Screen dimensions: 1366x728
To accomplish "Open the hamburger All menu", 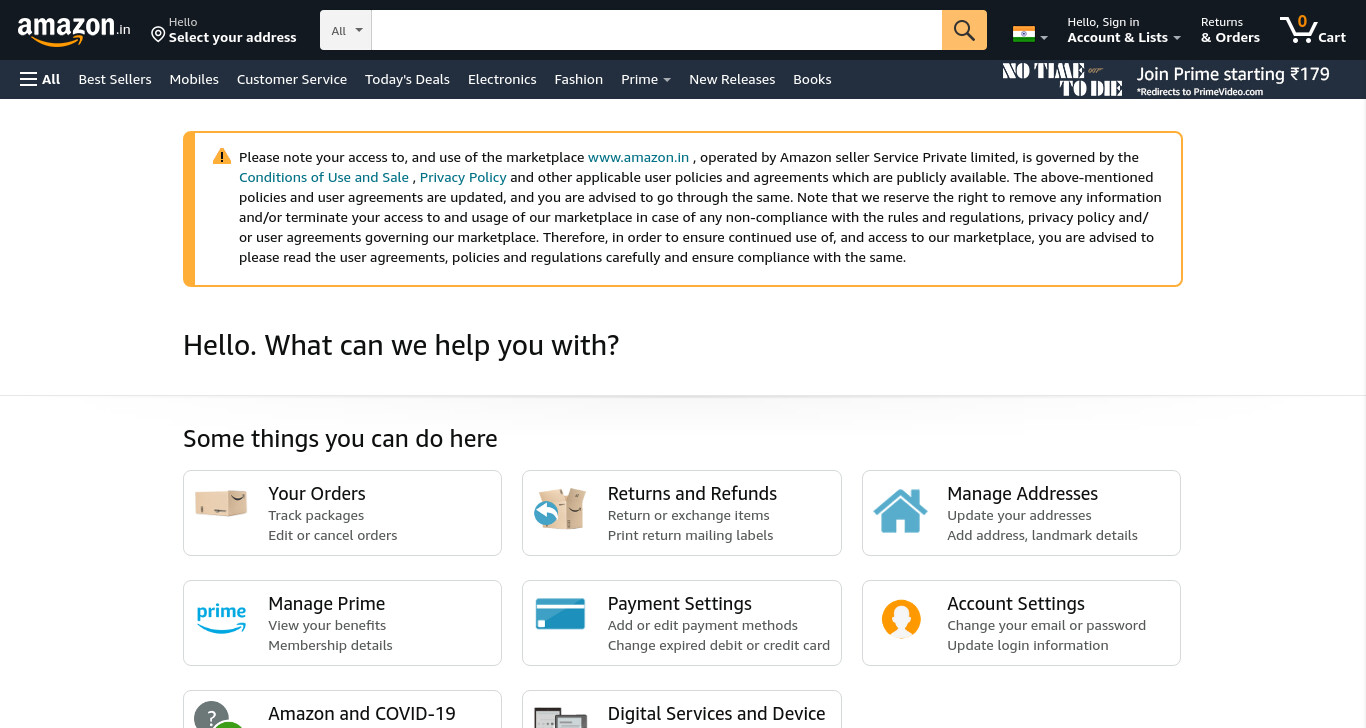I will pos(40,79).
